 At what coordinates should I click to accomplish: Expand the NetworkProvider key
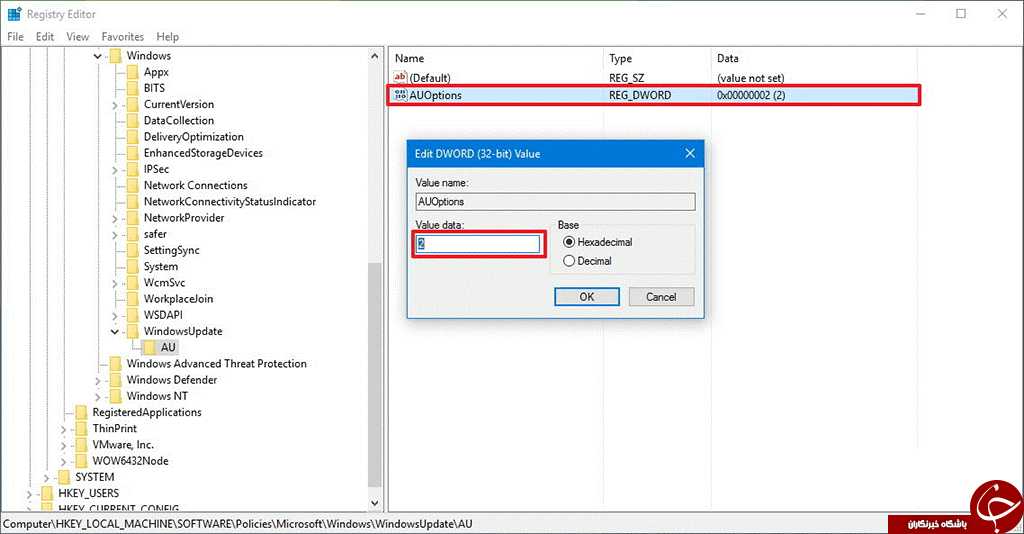click(114, 218)
